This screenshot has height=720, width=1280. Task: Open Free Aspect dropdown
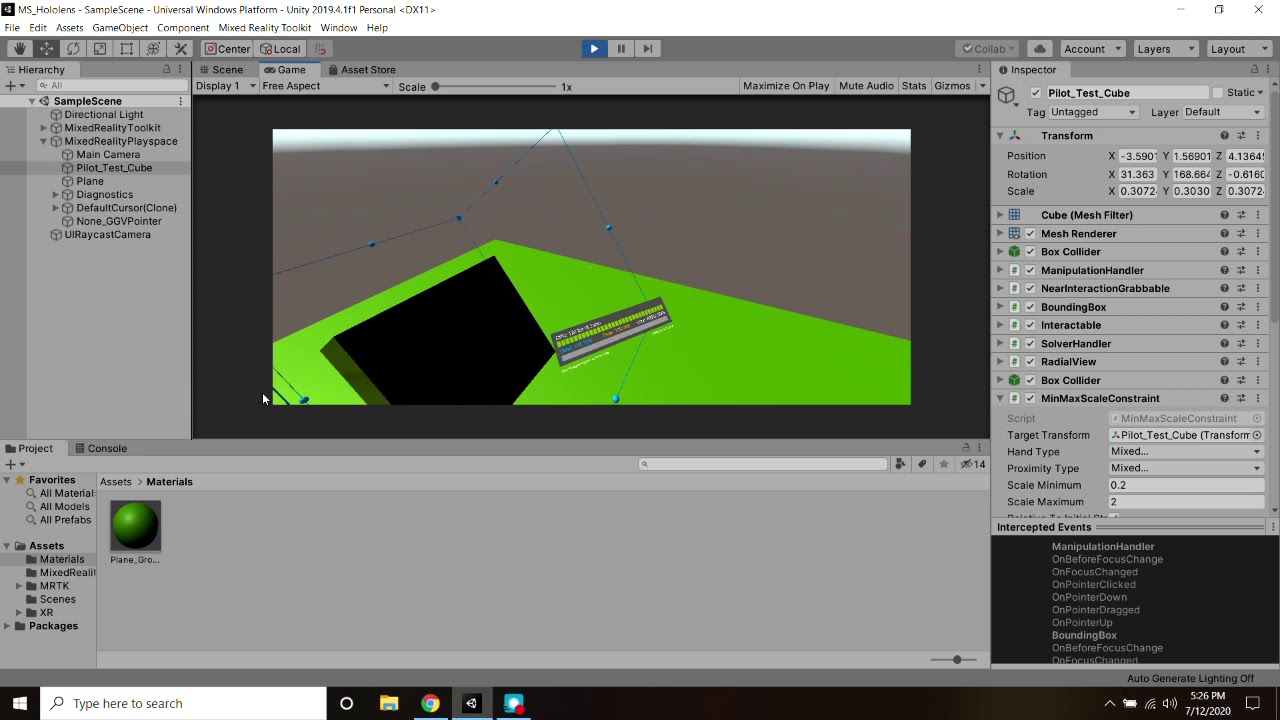(325, 86)
